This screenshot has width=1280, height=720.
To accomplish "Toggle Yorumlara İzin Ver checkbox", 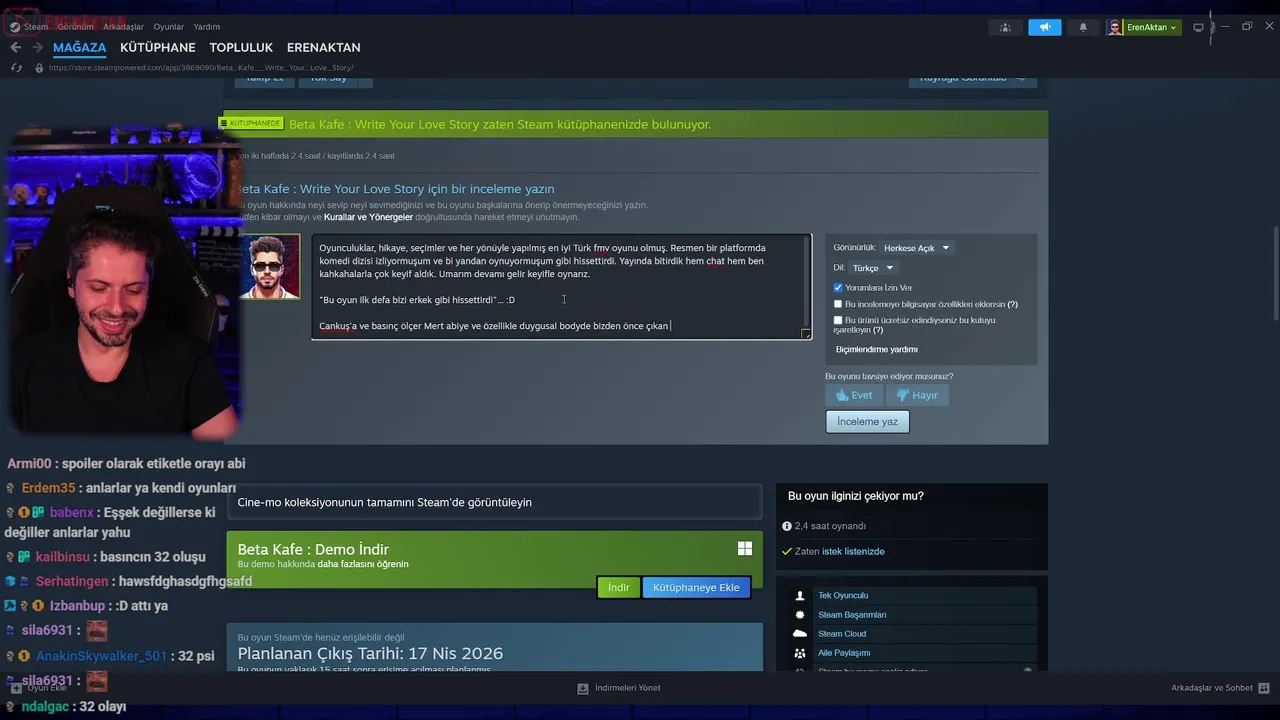I will 838,288.
